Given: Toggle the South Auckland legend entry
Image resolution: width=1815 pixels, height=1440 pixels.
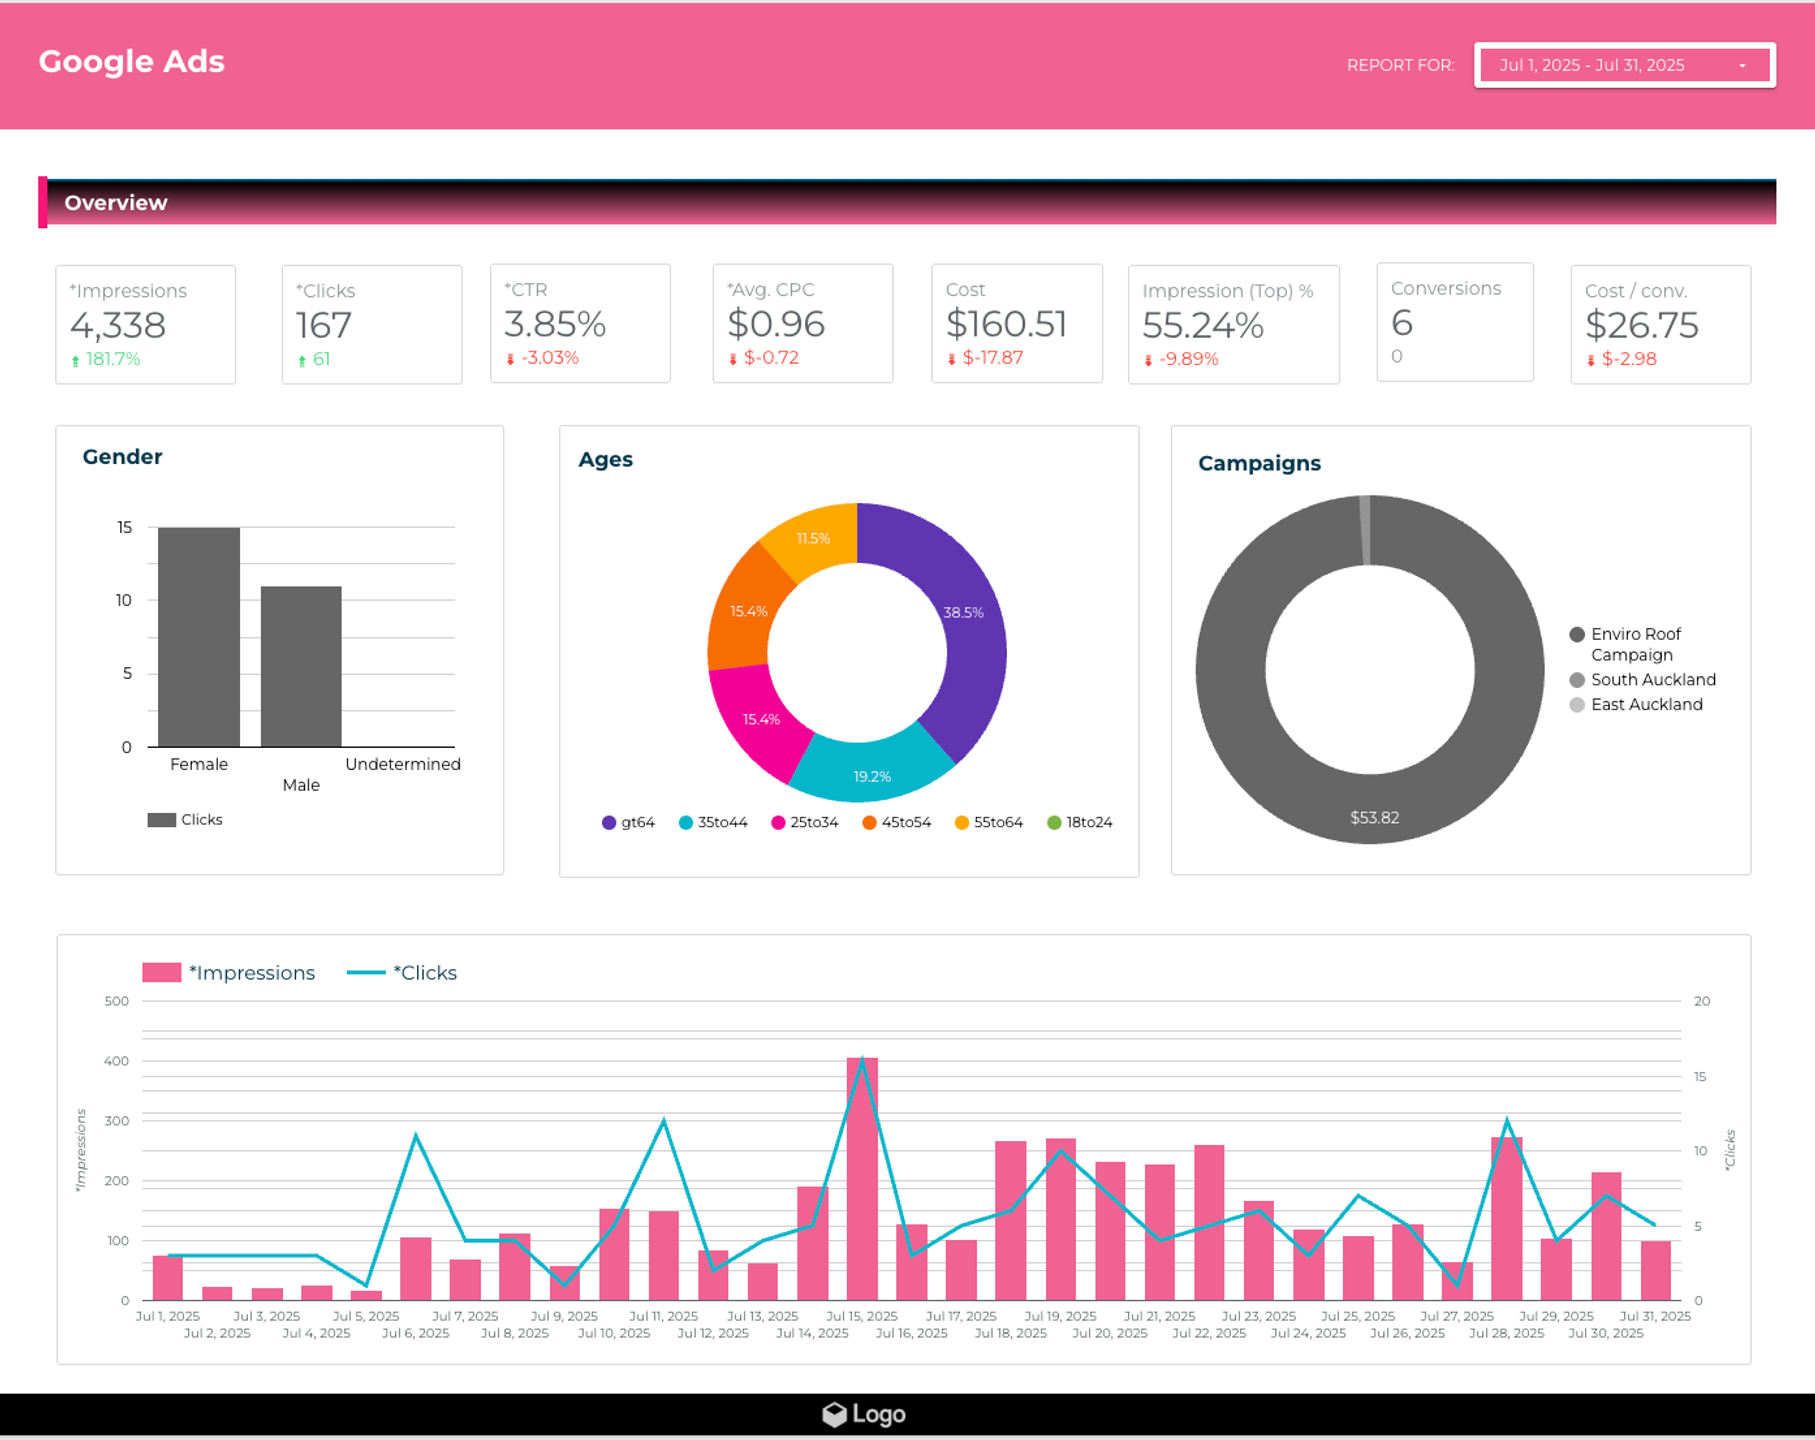Looking at the screenshot, I should [1643, 680].
